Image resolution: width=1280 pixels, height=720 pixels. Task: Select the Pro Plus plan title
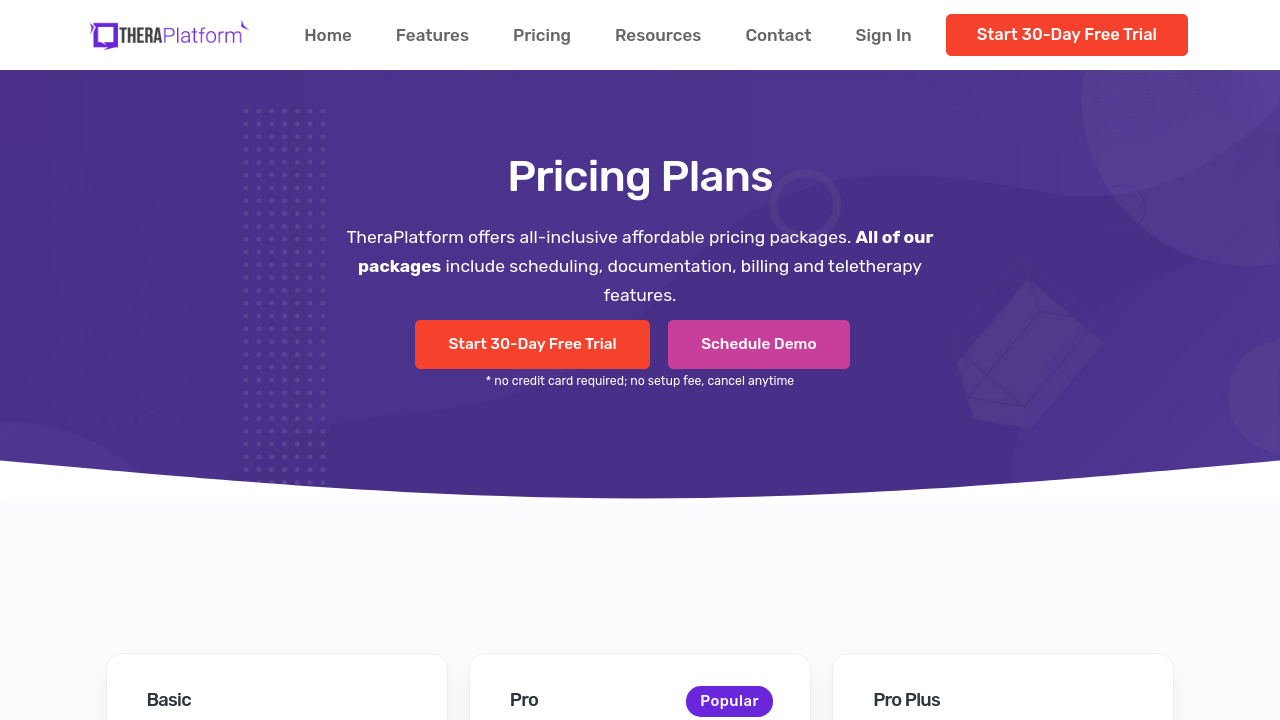tap(906, 700)
